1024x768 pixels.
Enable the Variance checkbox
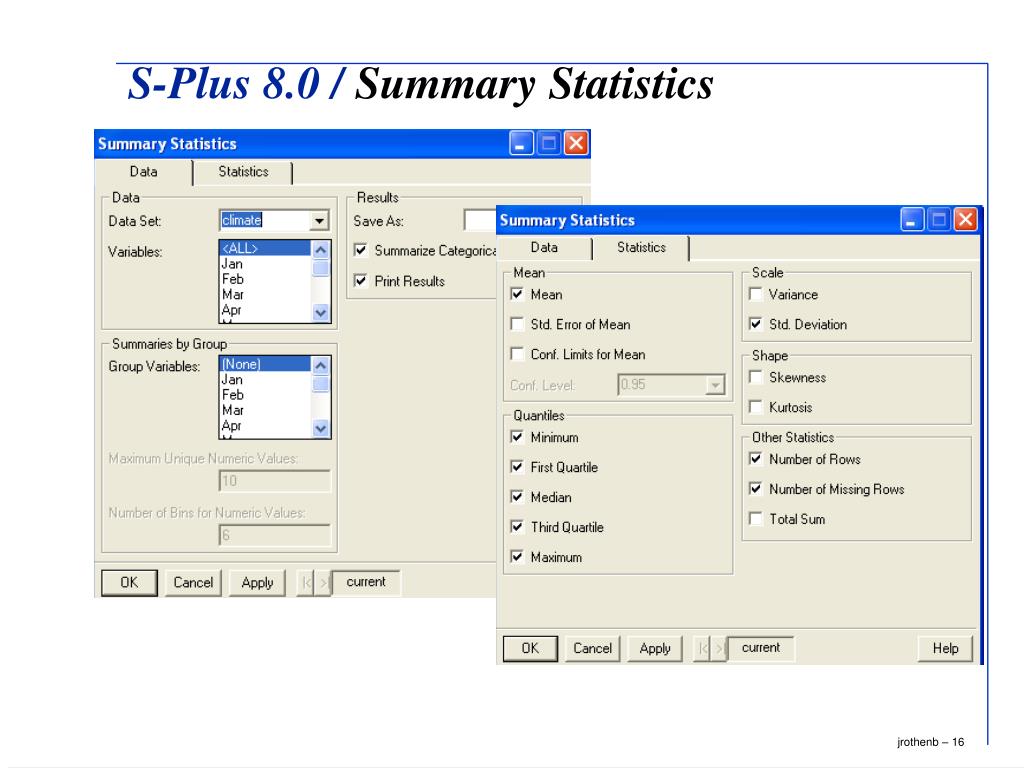[756, 294]
